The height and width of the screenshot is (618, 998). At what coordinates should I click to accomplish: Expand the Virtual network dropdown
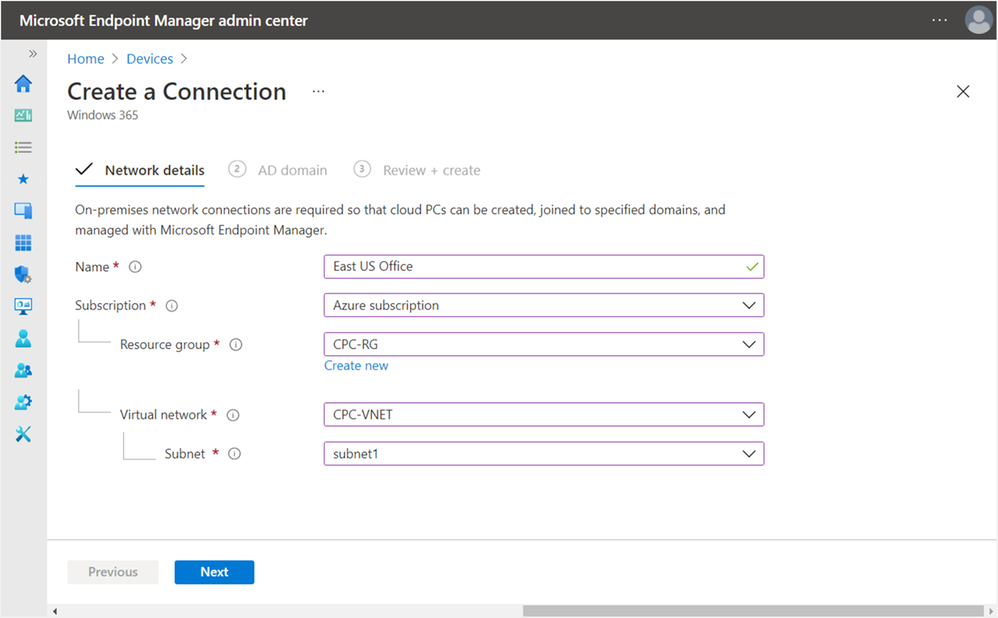543,414
